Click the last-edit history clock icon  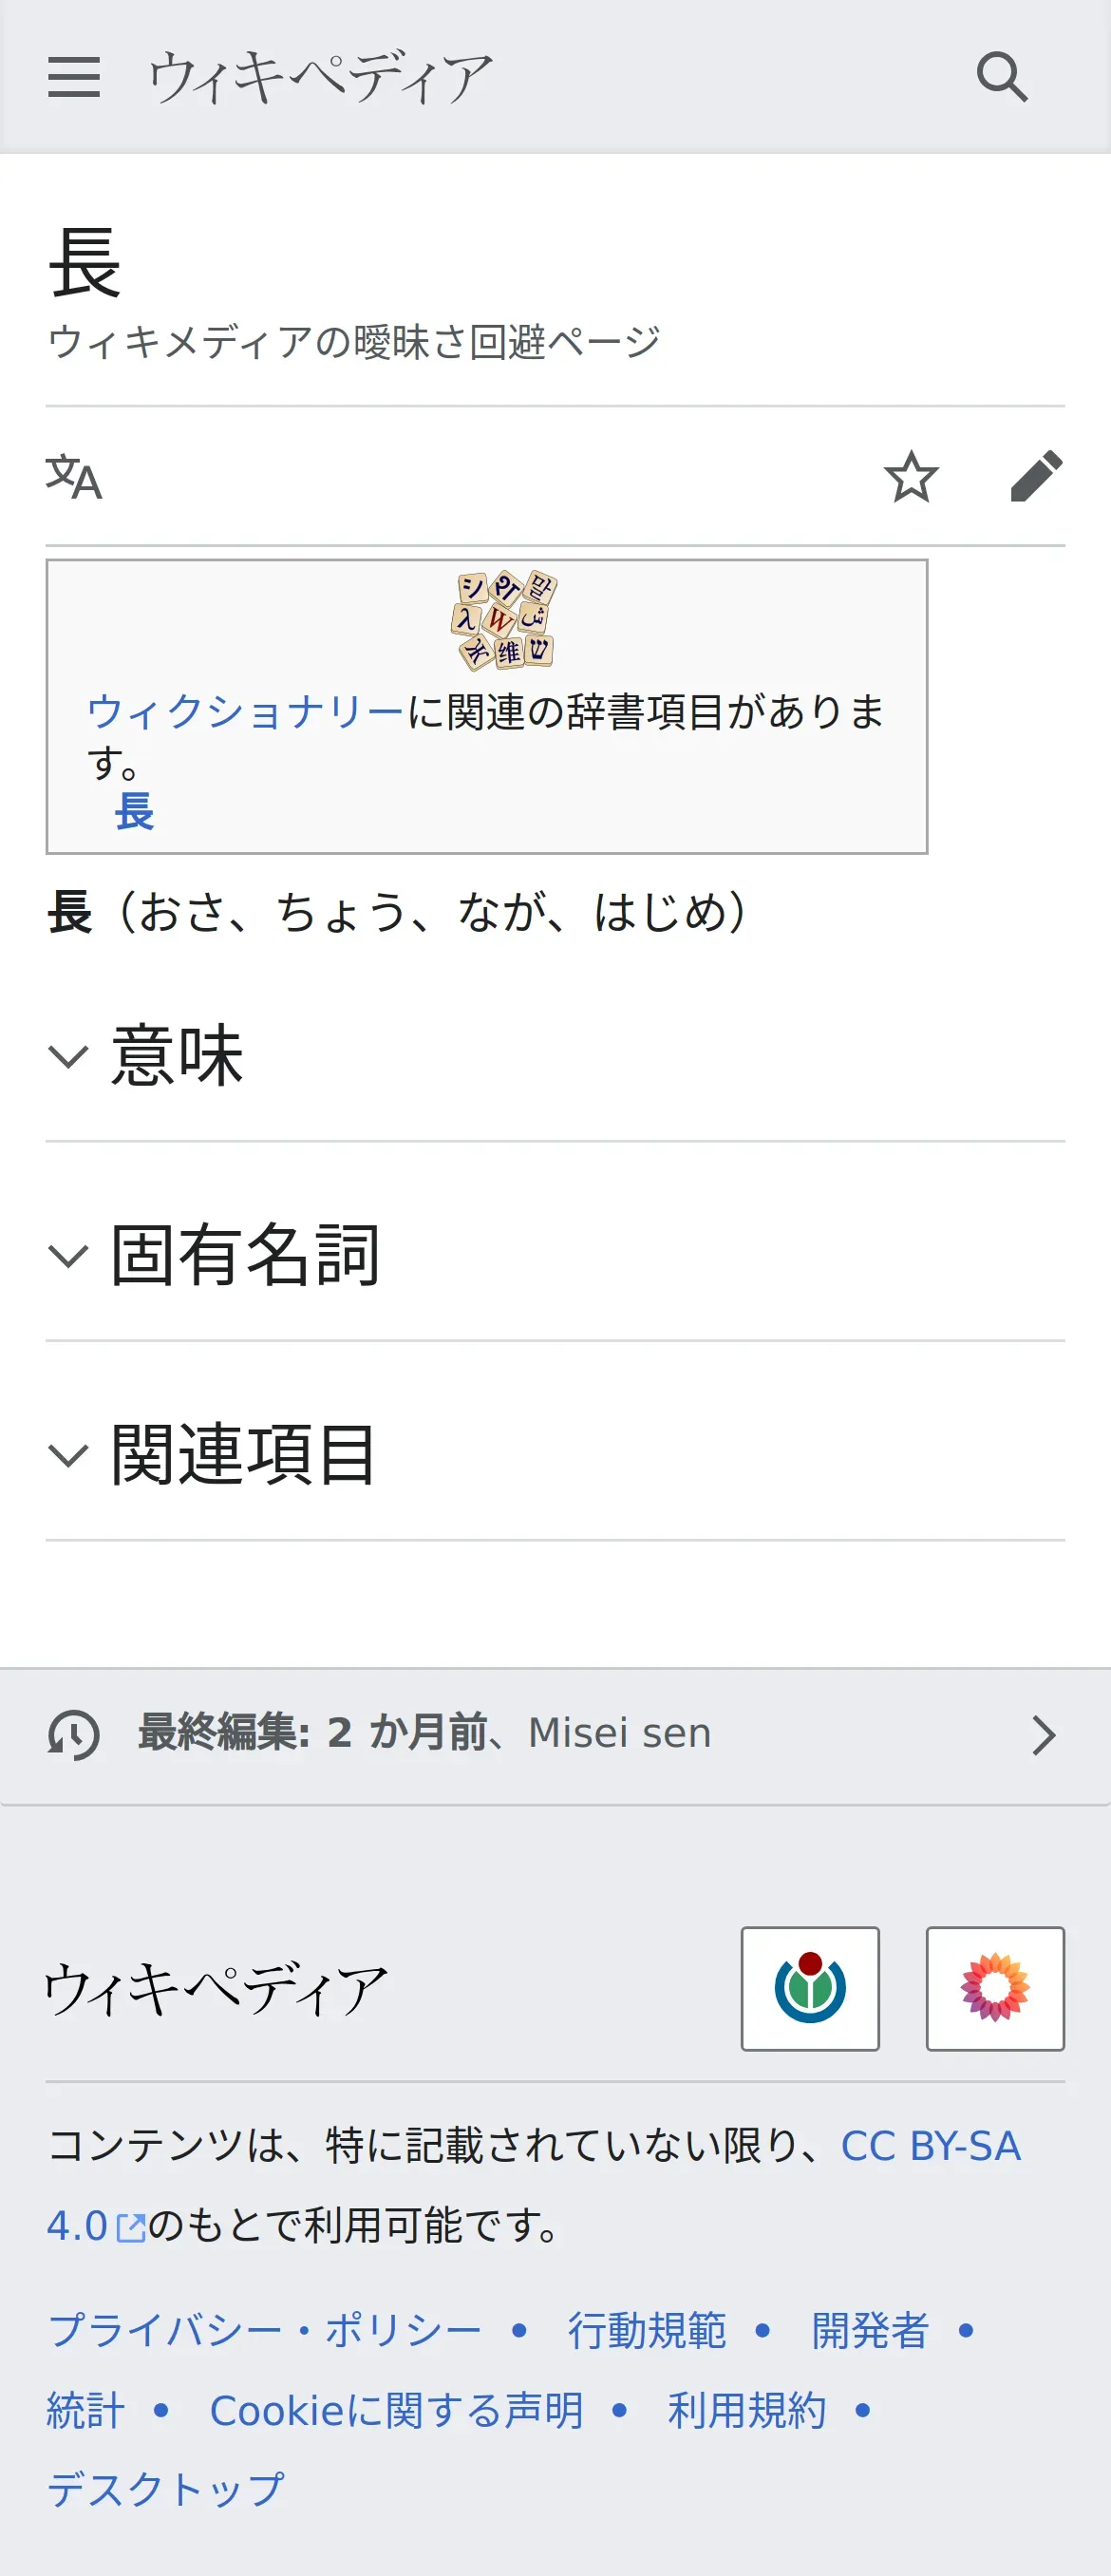[73, 1735]
